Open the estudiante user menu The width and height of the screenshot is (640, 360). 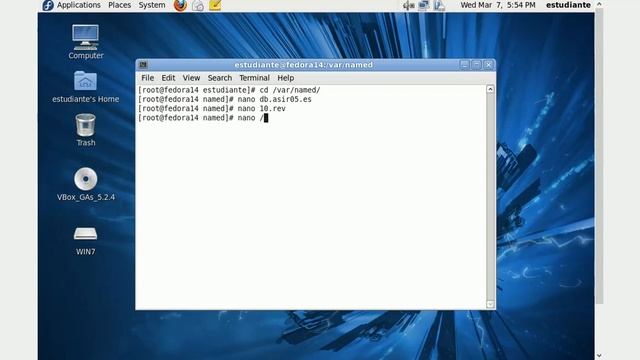568,5
